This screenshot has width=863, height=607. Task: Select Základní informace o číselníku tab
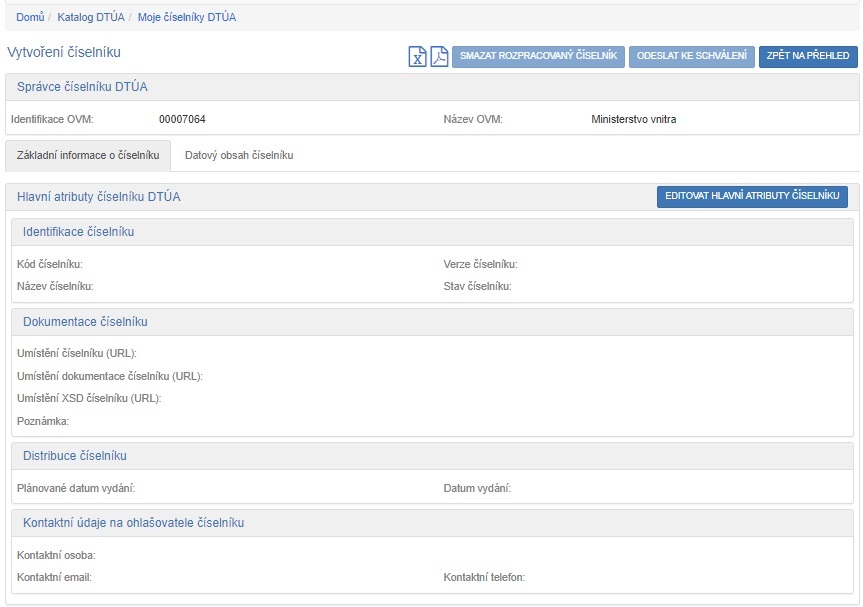coord(88,155)
